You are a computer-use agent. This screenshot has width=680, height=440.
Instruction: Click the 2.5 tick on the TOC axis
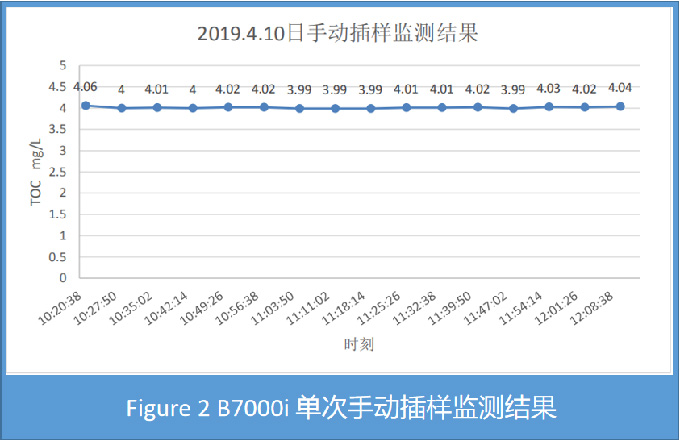point(57,172)
